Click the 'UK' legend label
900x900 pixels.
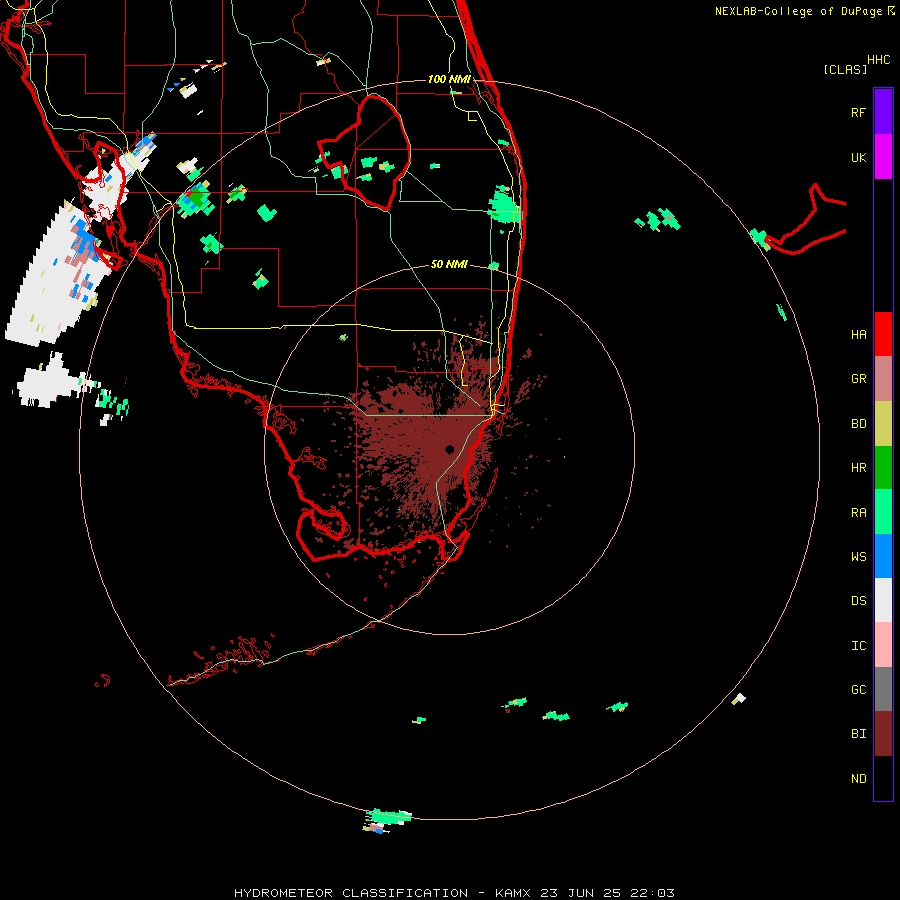click(858, 157)
